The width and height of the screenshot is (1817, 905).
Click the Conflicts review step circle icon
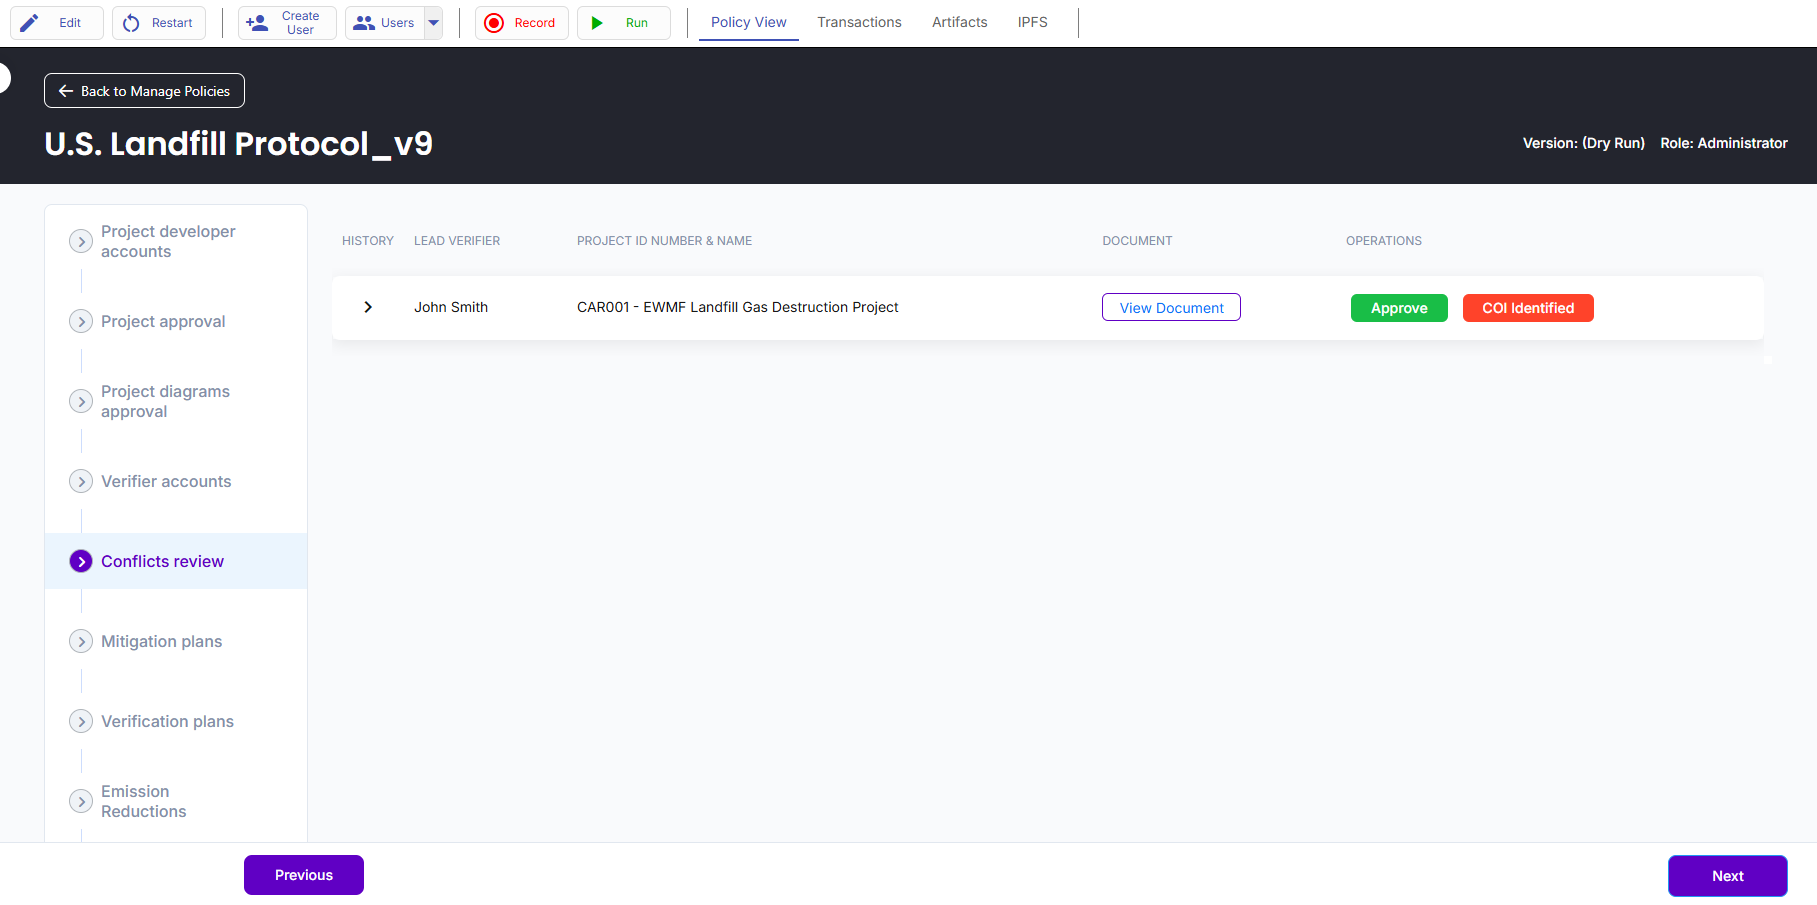pos(81,561)
